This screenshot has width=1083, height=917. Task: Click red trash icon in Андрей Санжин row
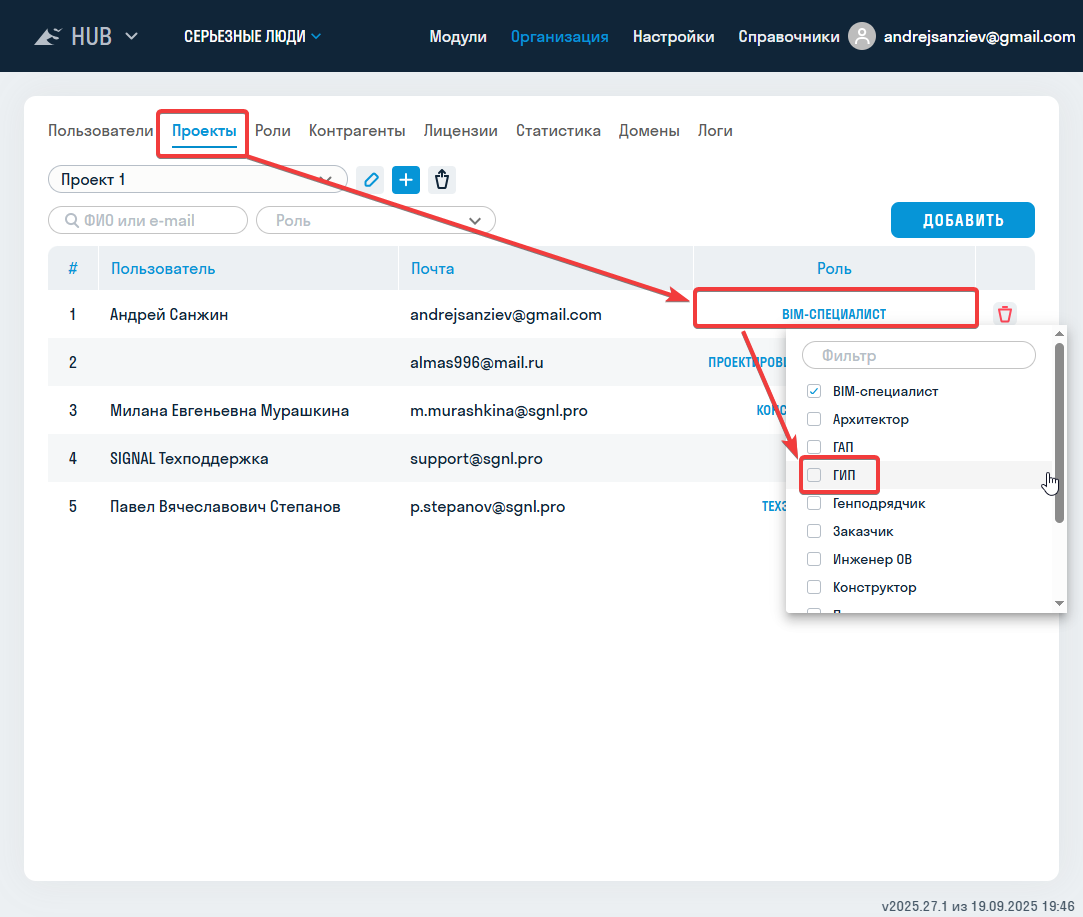pyautogui.click(x=1005, y=314)
